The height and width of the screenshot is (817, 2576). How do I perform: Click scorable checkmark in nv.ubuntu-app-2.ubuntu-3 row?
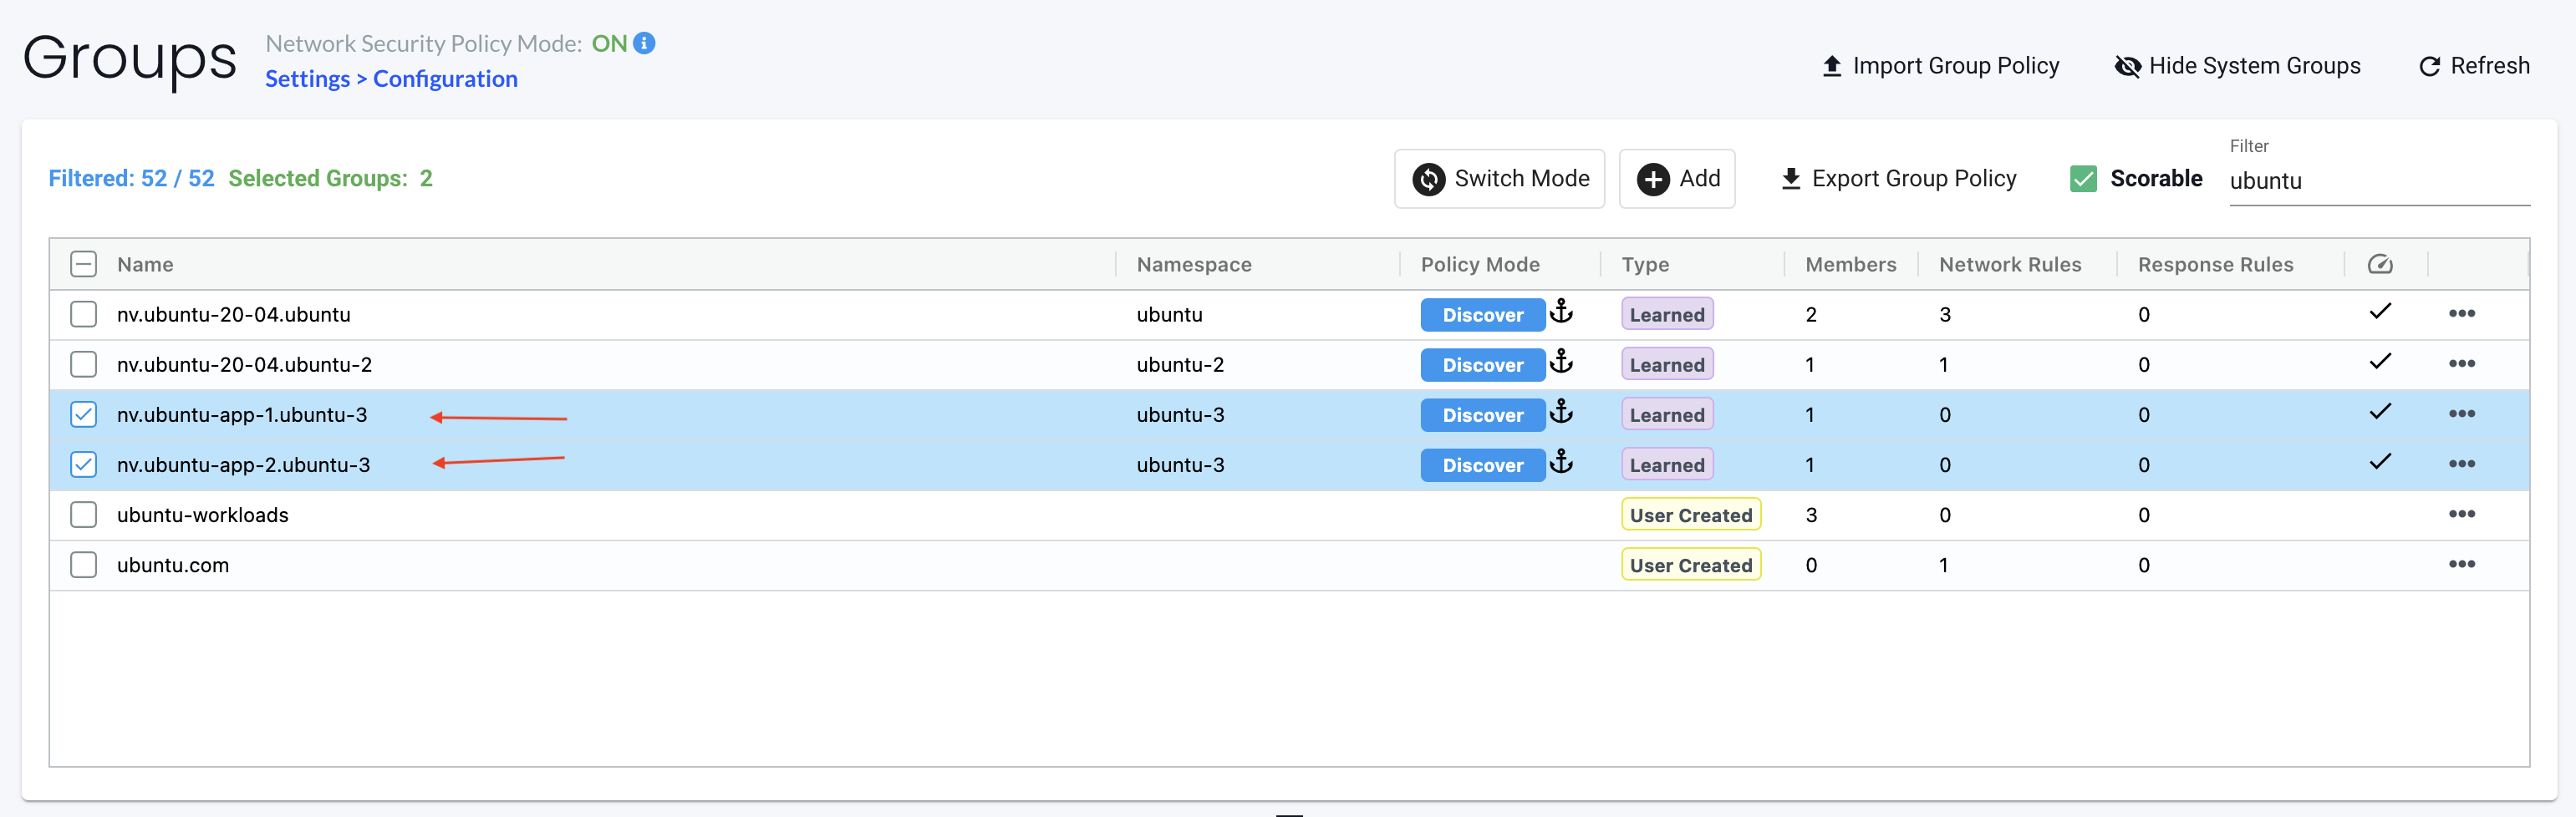pos(2380,461)
